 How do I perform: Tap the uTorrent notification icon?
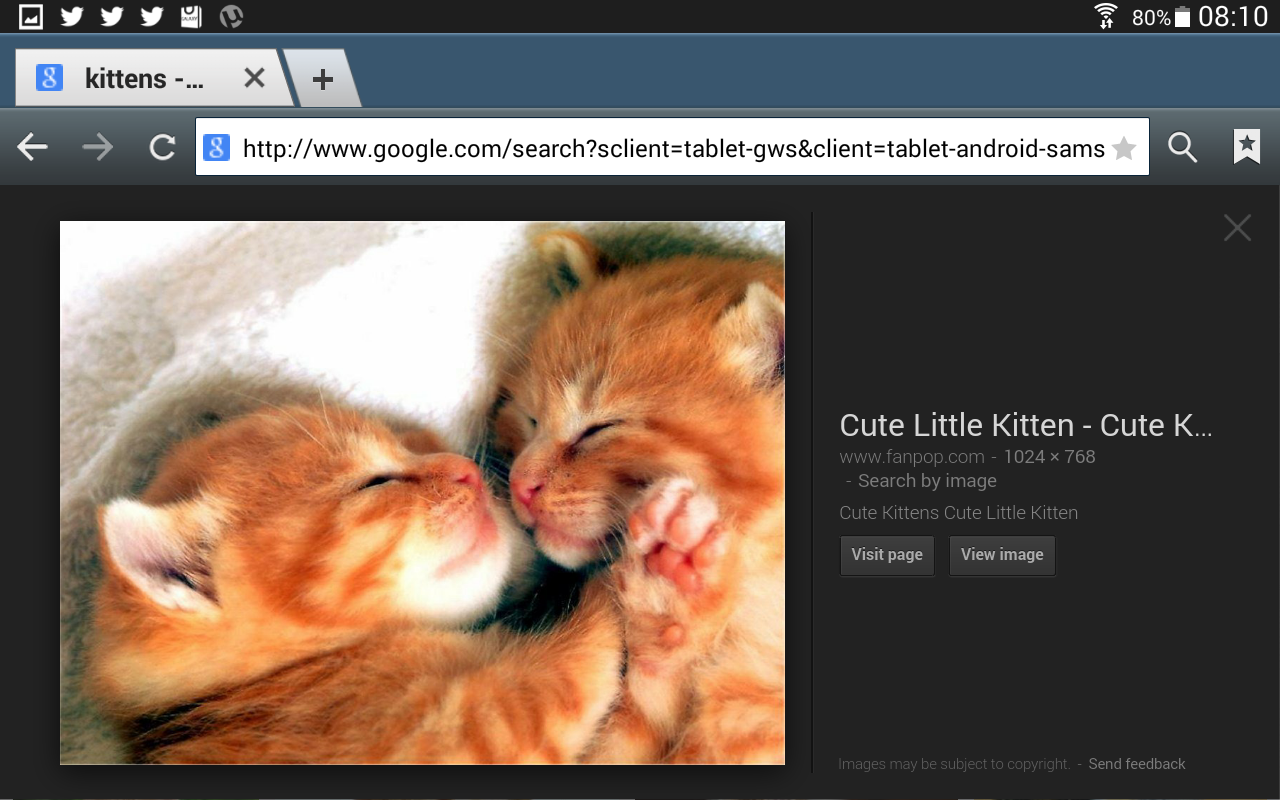[x=231, y=16]
